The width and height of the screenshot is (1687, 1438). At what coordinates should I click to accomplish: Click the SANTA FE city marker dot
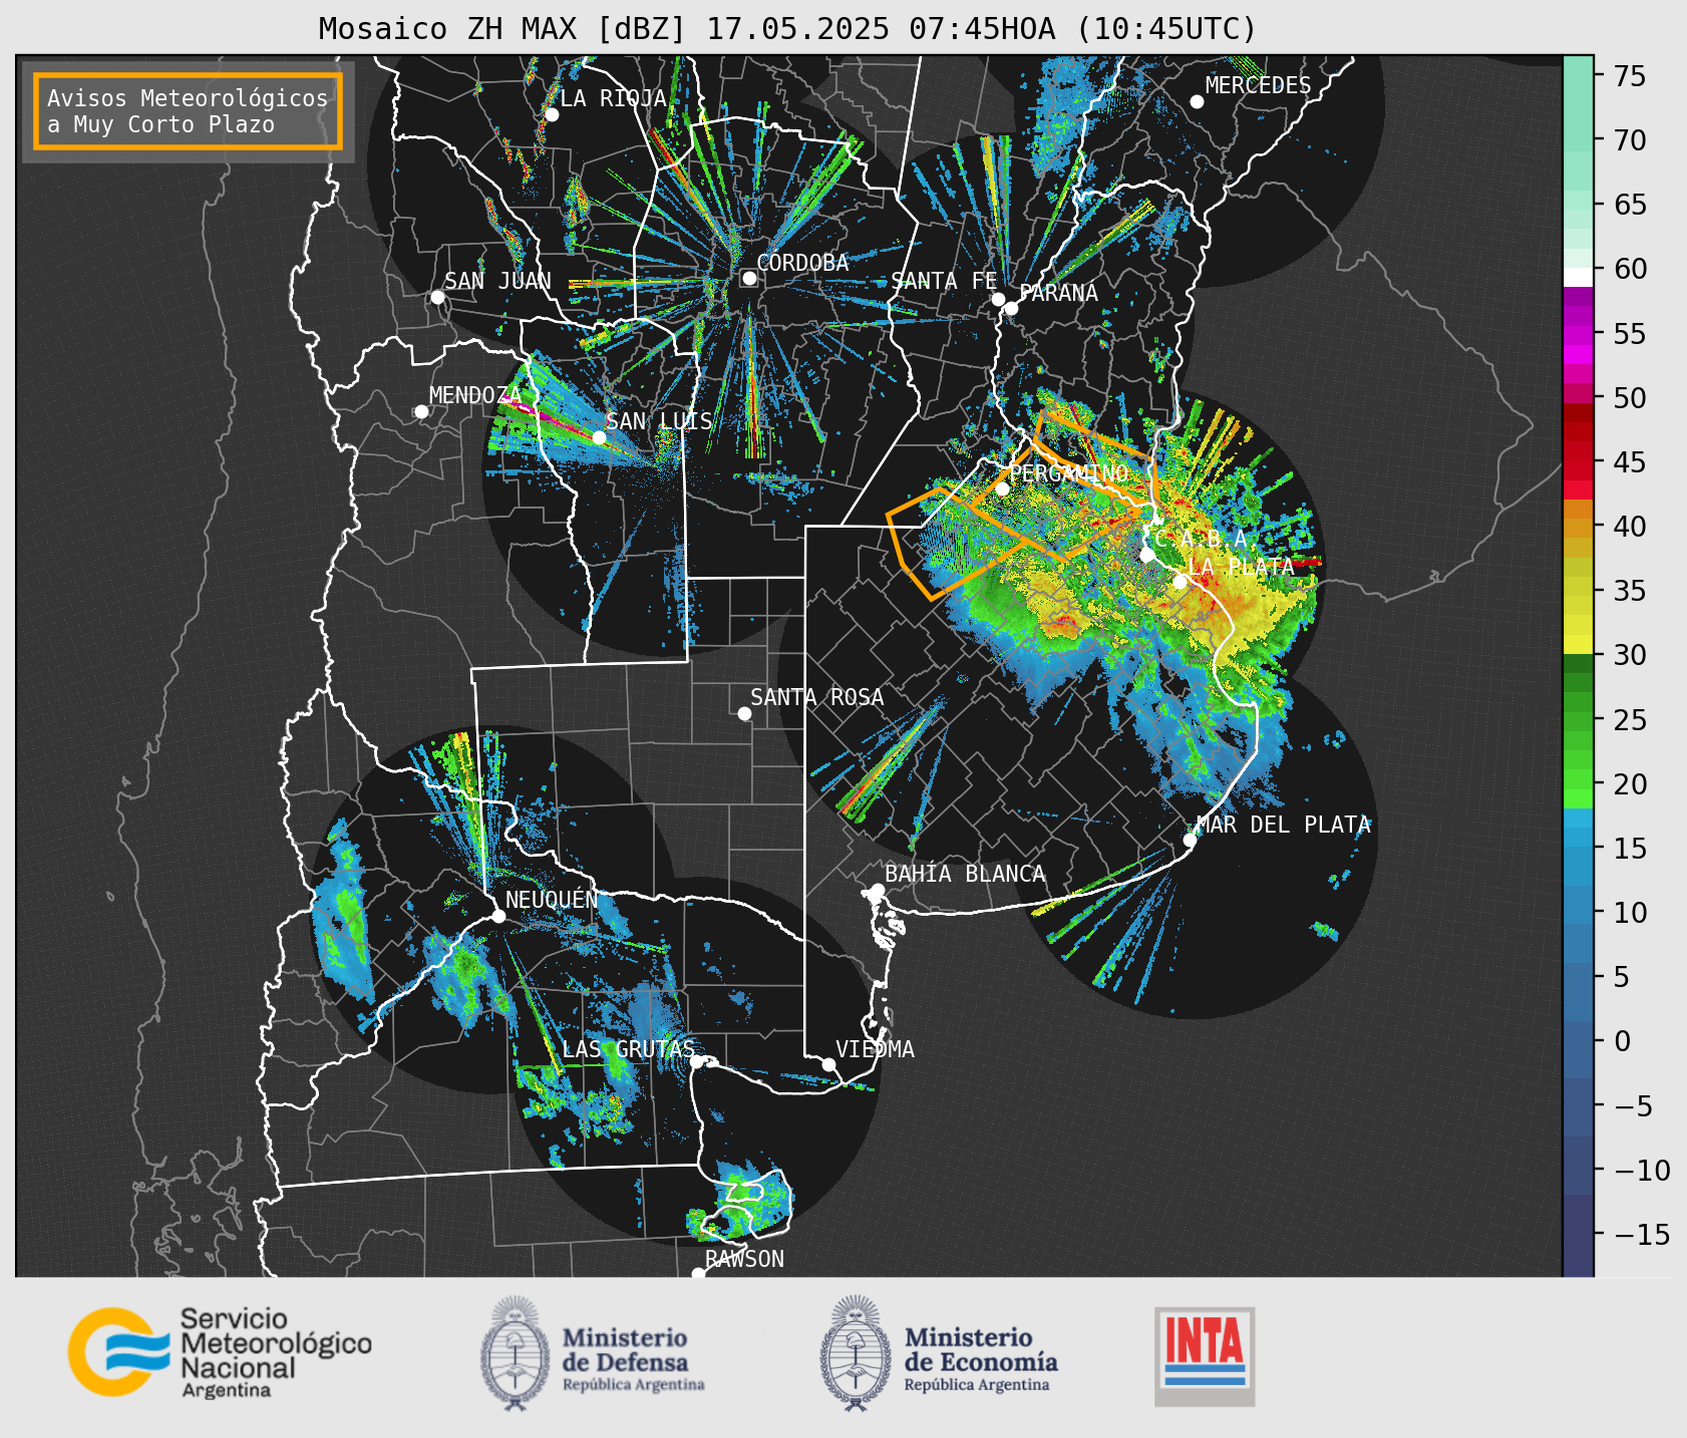[998, 299]
